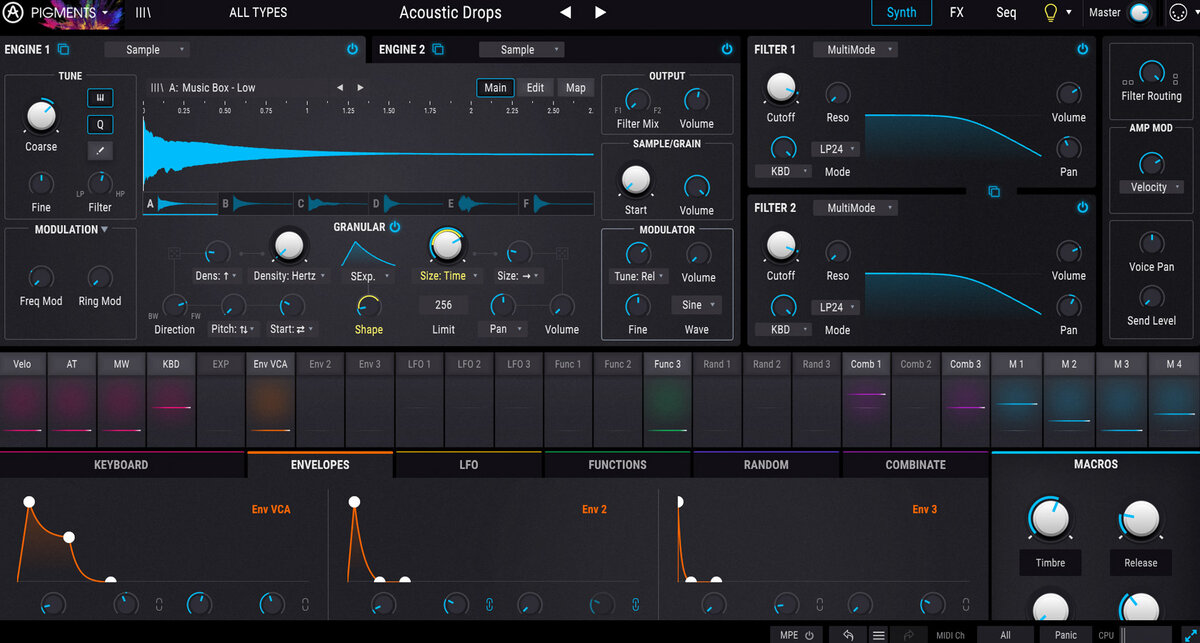Click the Q quantize button in Tune
The width and height of the screenshot is (1200, 643).
[x=100, y=125]
